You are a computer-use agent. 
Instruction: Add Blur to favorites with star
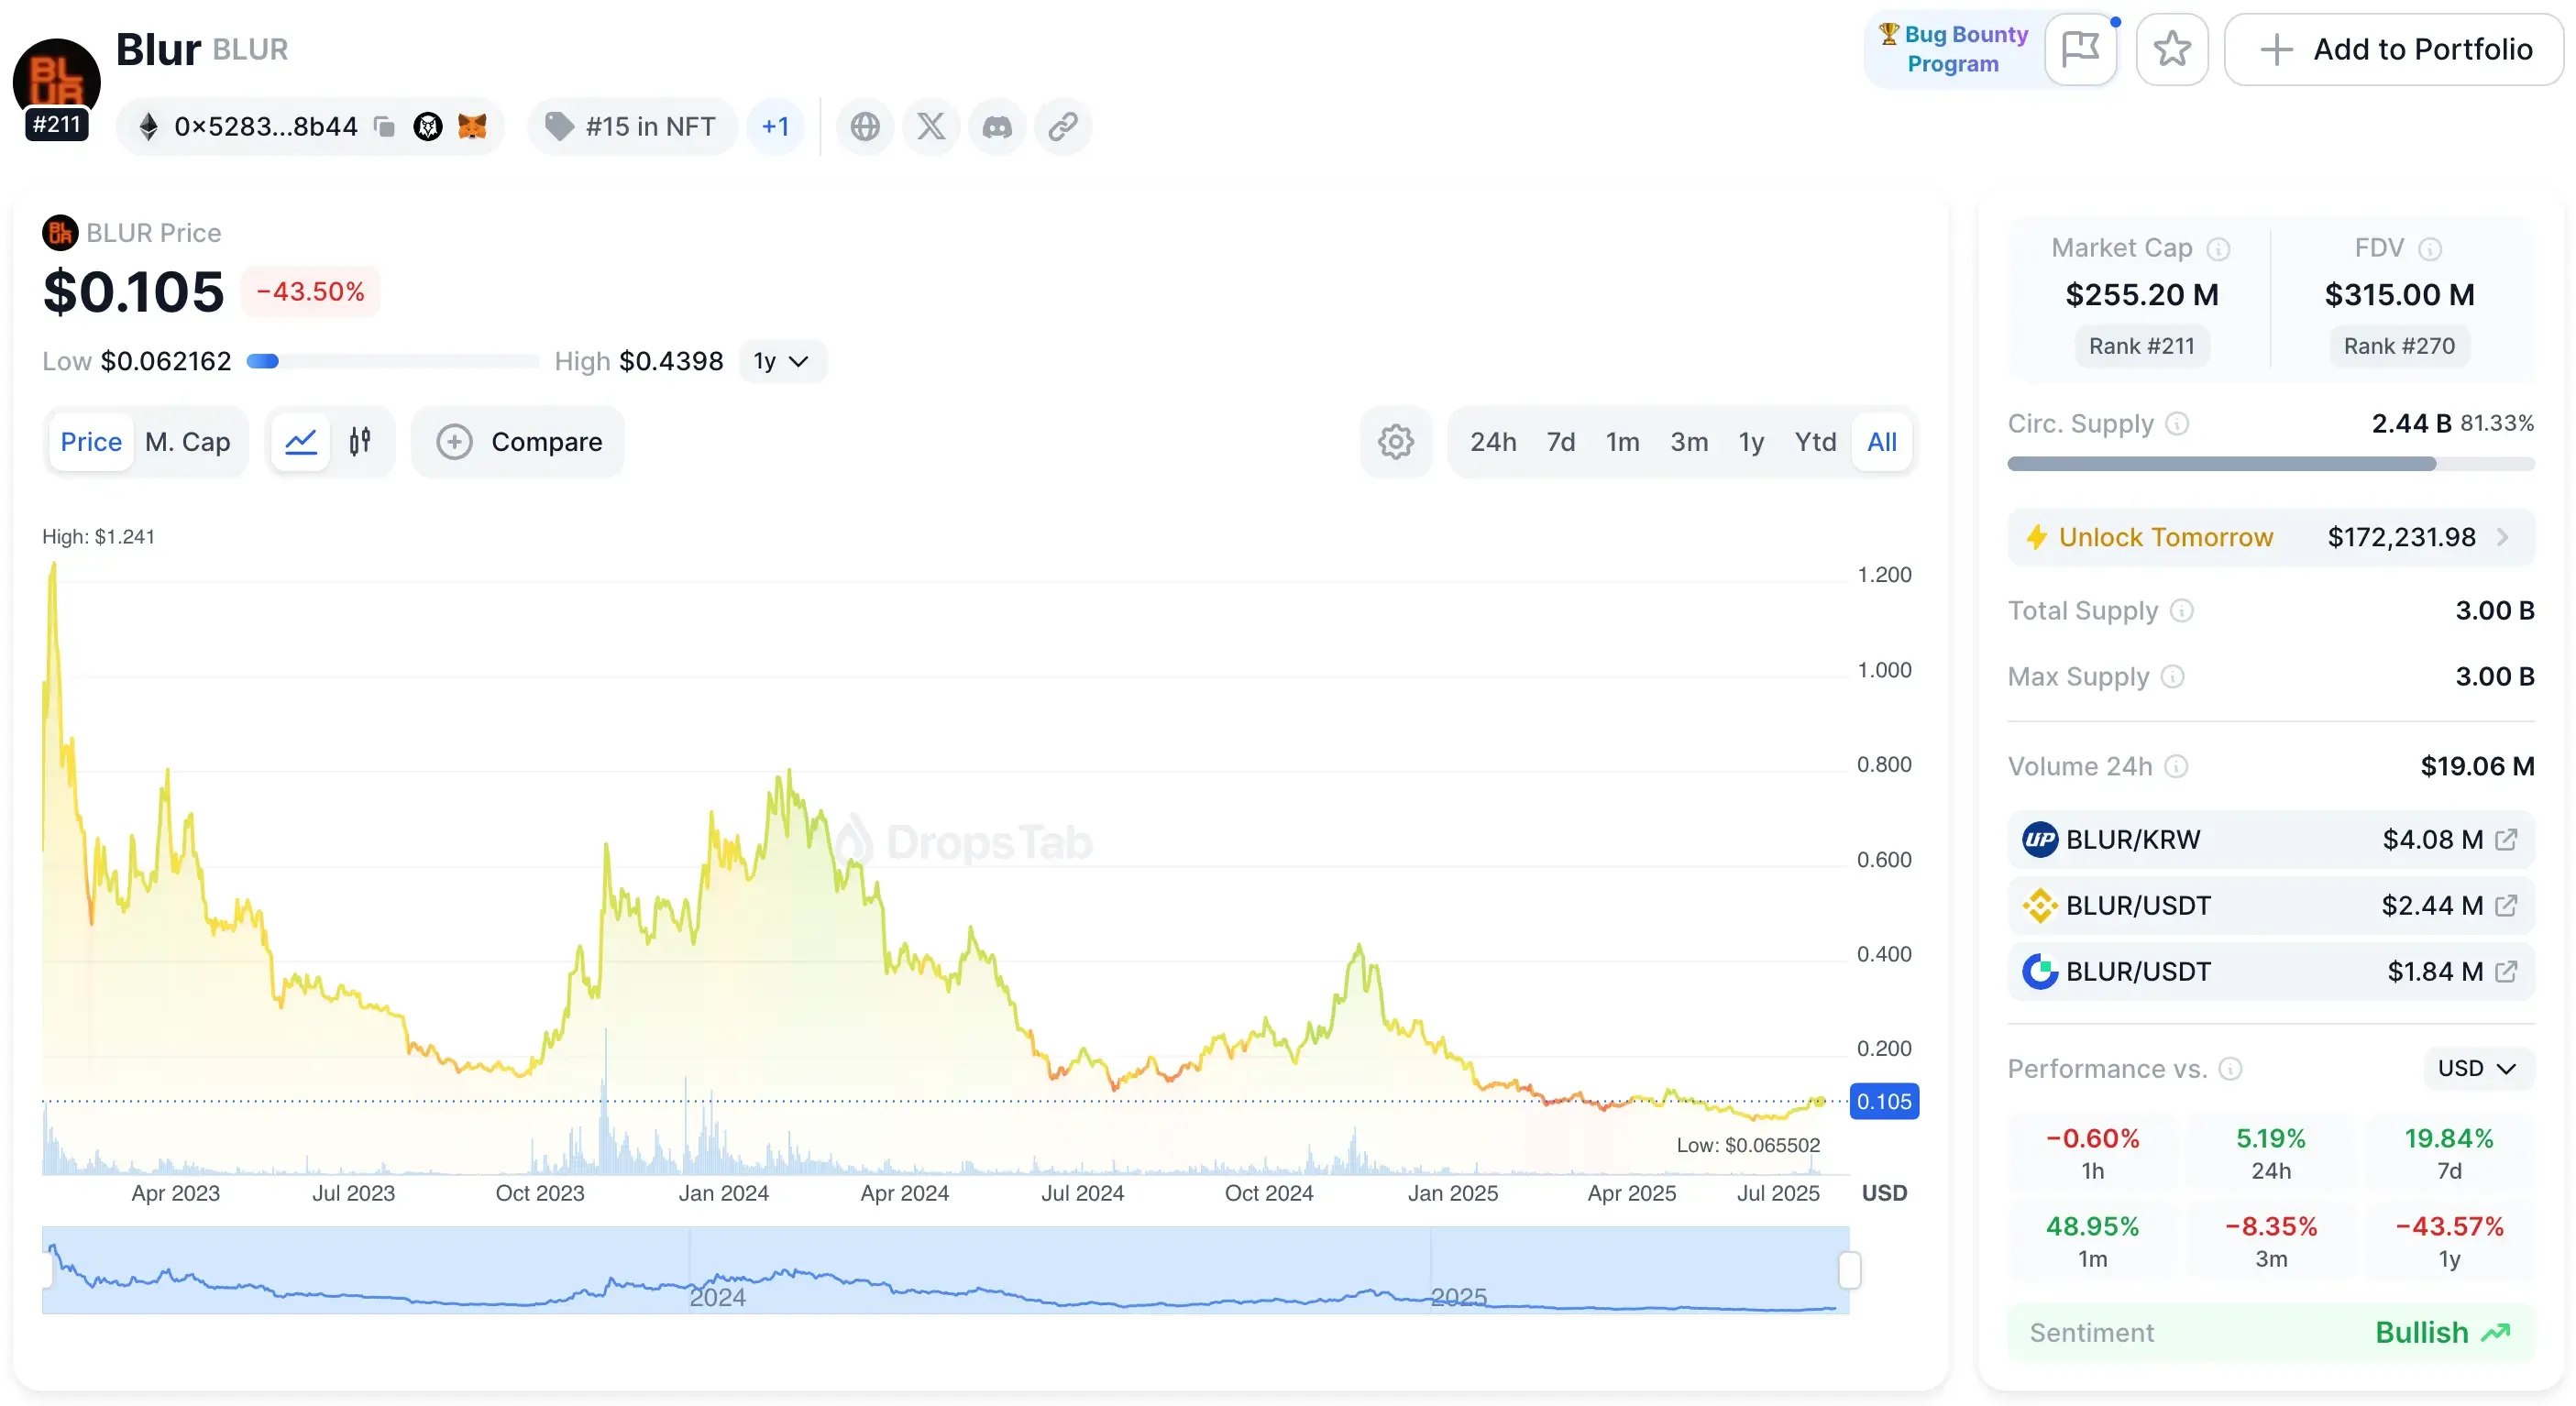click(2172, 49)
